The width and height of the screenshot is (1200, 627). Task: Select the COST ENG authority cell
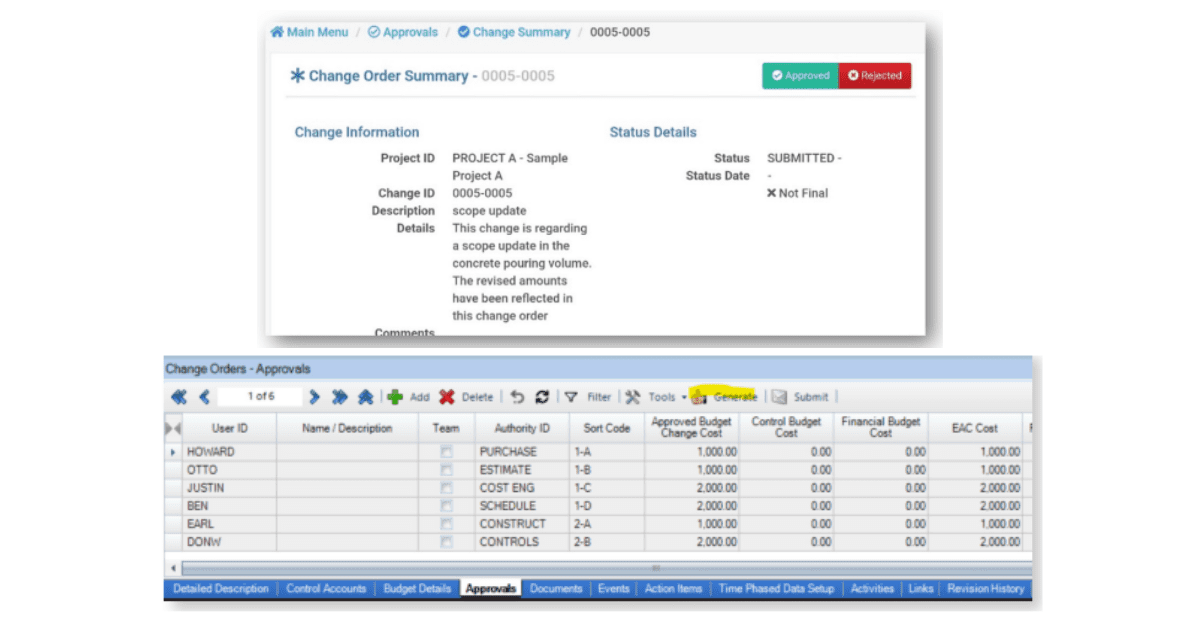[522, 488]
